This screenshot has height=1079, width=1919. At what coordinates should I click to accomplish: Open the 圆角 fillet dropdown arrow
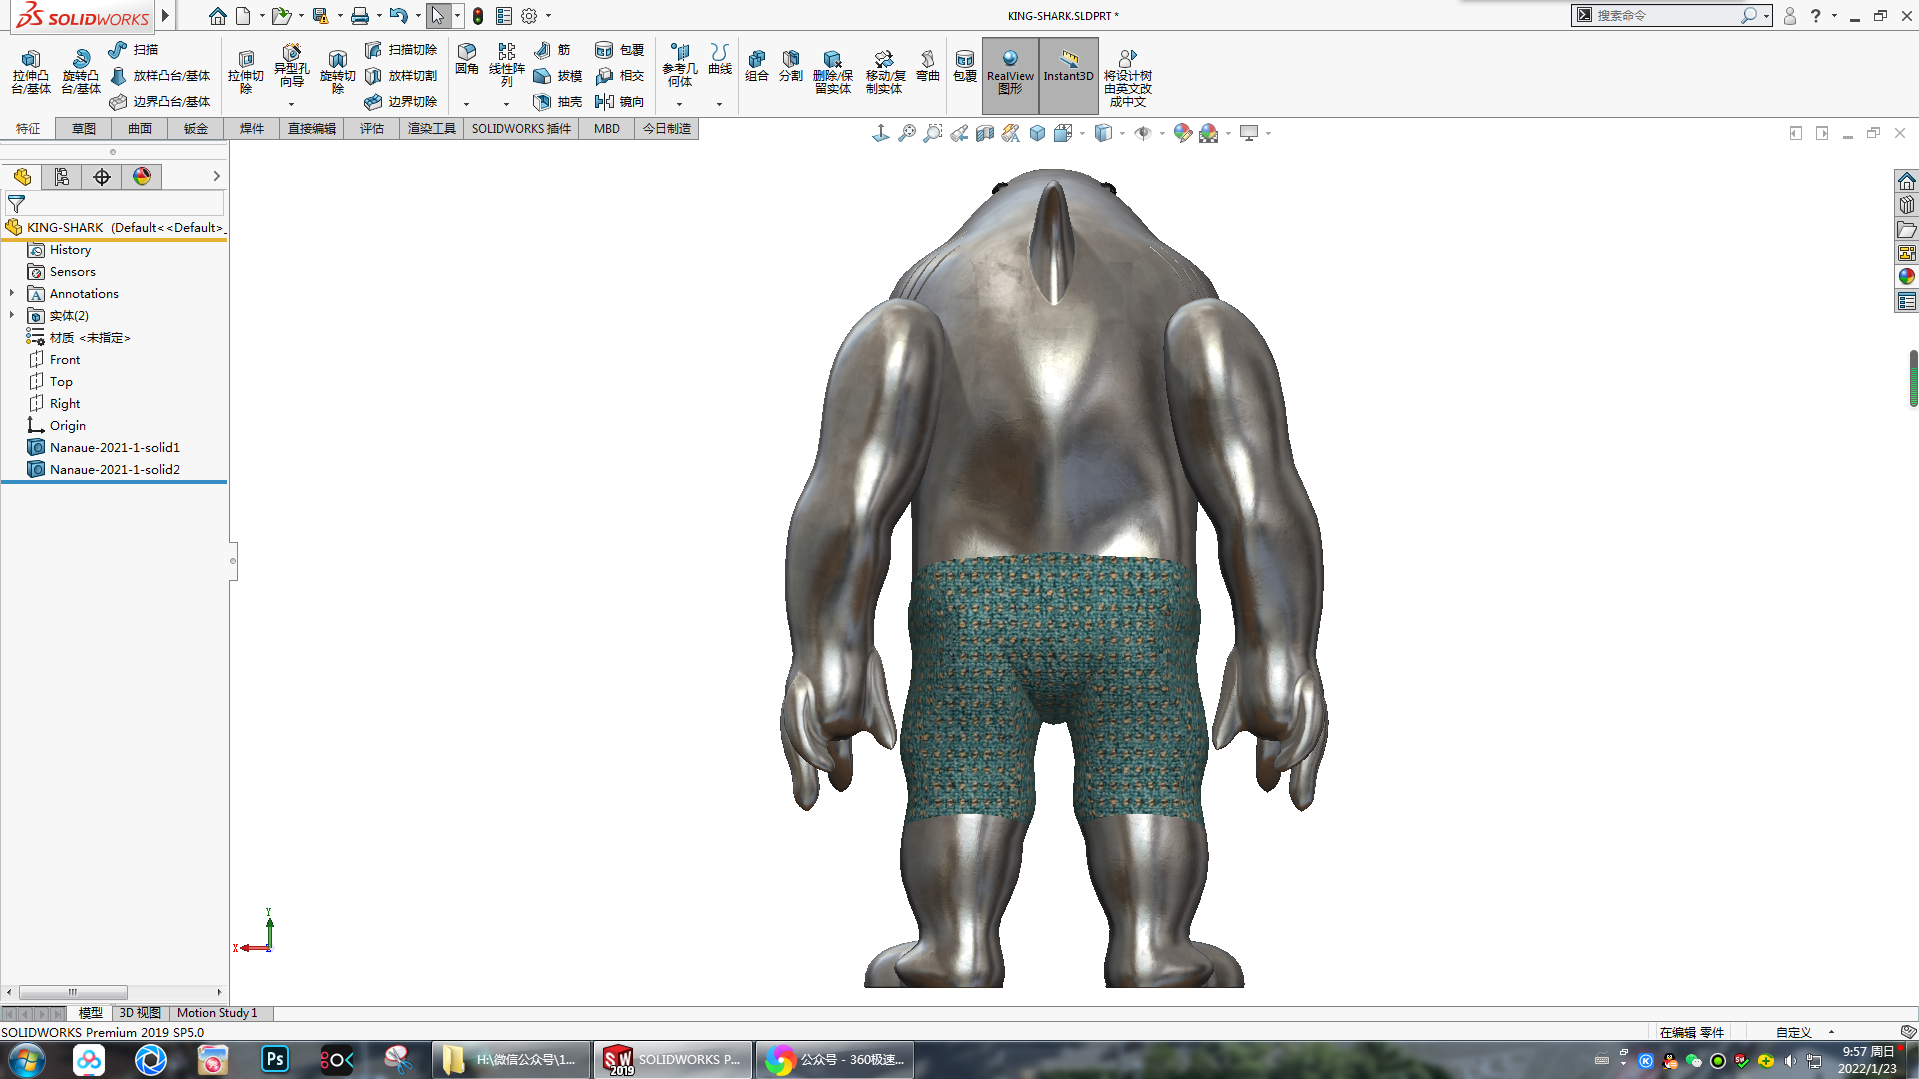[466, 104]
